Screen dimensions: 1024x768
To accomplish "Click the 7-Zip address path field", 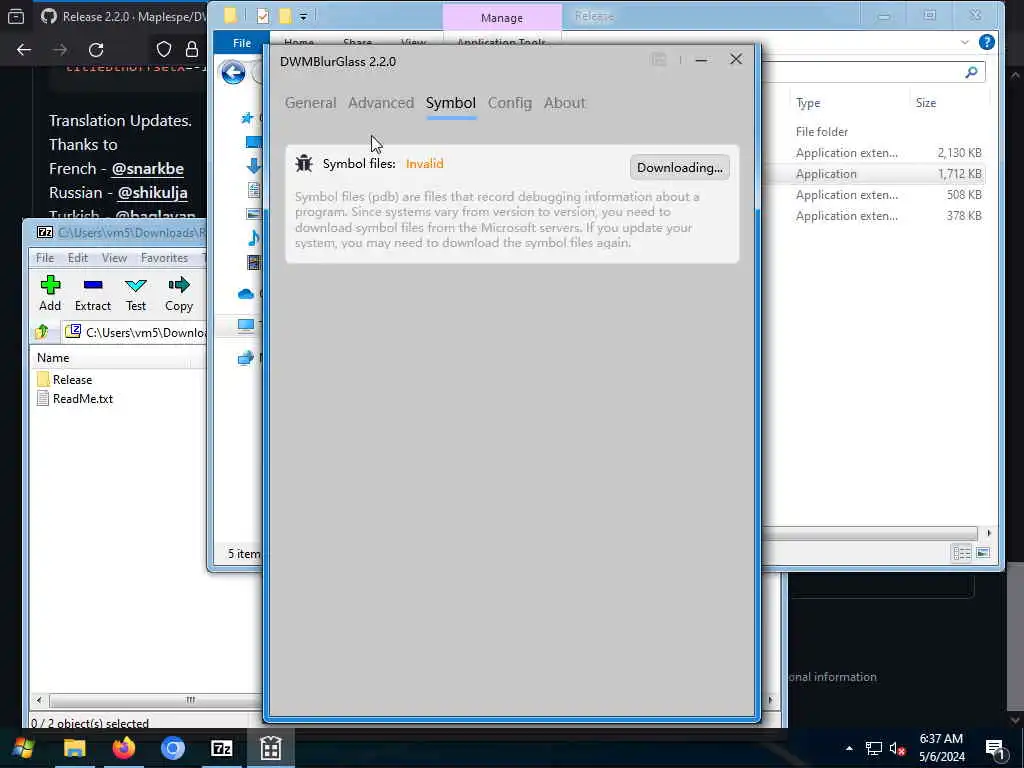I will coord(135,332).
